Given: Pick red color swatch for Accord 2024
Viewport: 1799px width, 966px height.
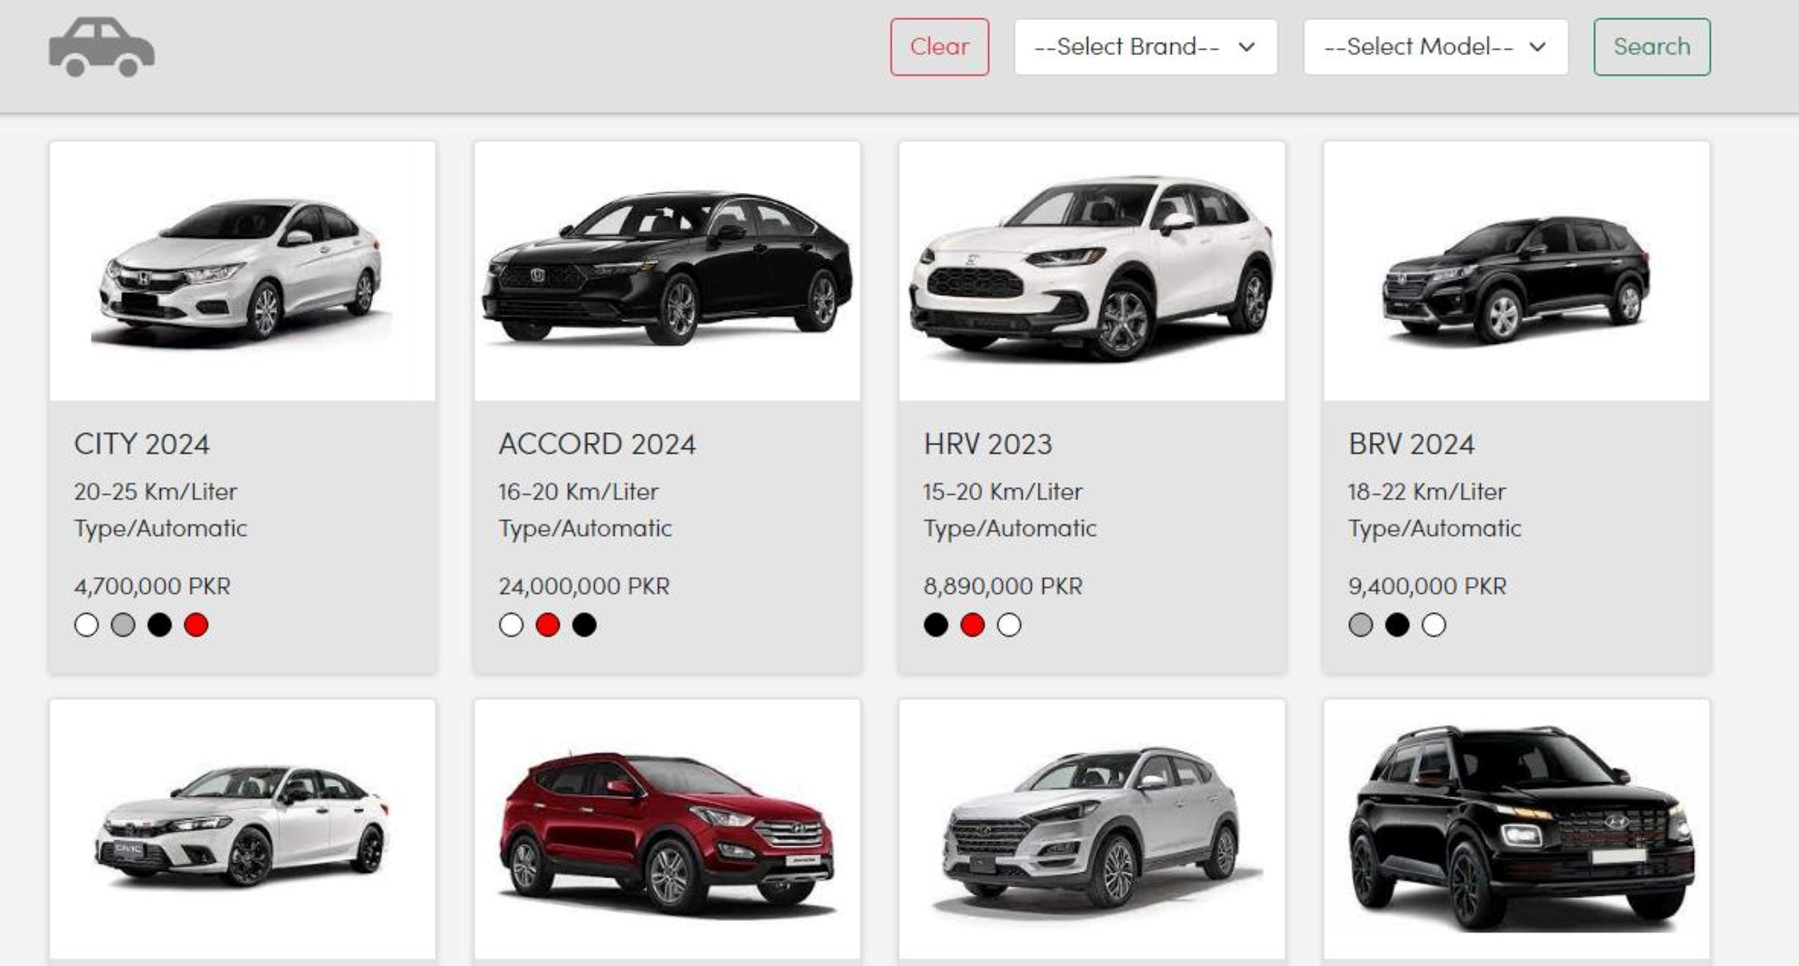Looking at the screenshot, I should tap(548, 625).
